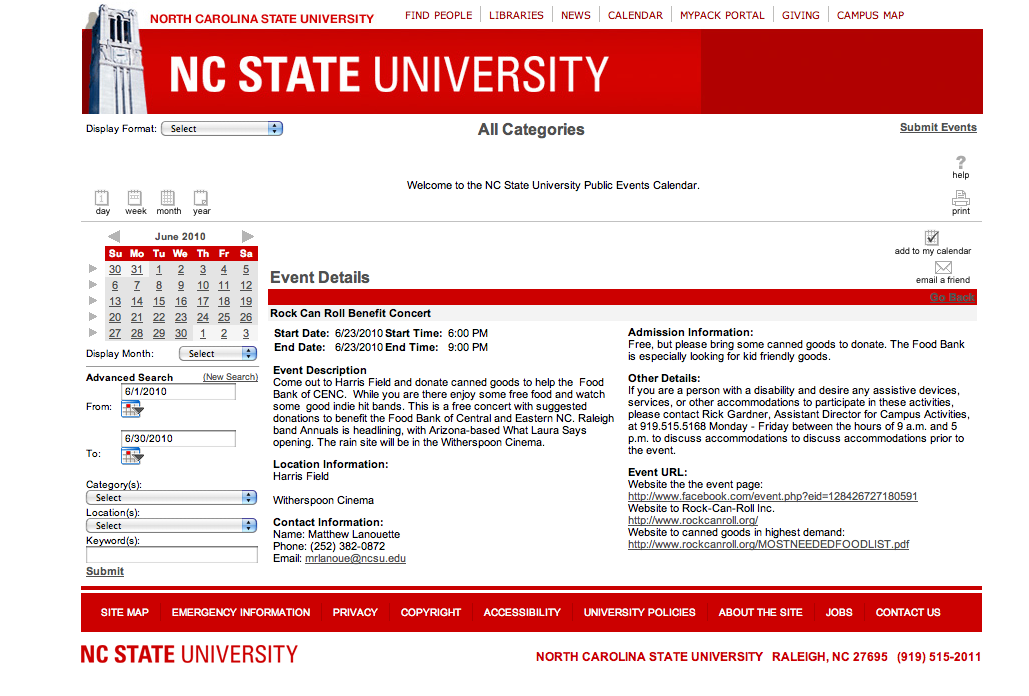Click in the To date field

point(178,438)
